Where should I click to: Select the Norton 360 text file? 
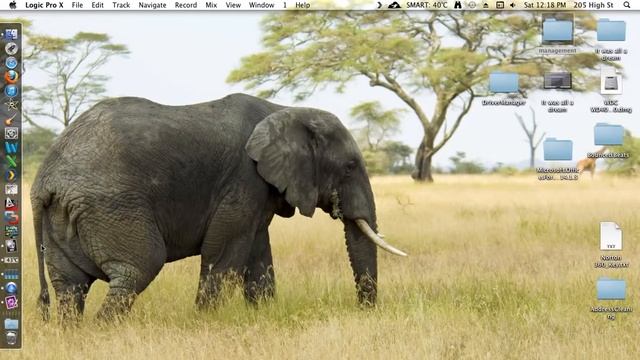point(611,236)
